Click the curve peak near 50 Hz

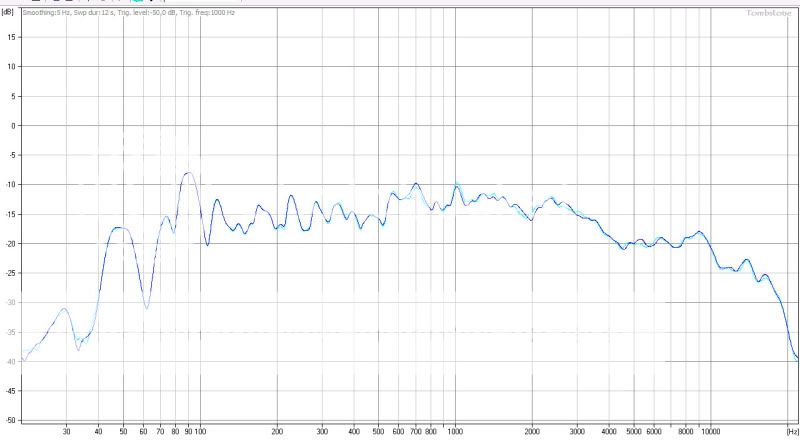pos(121,228)
